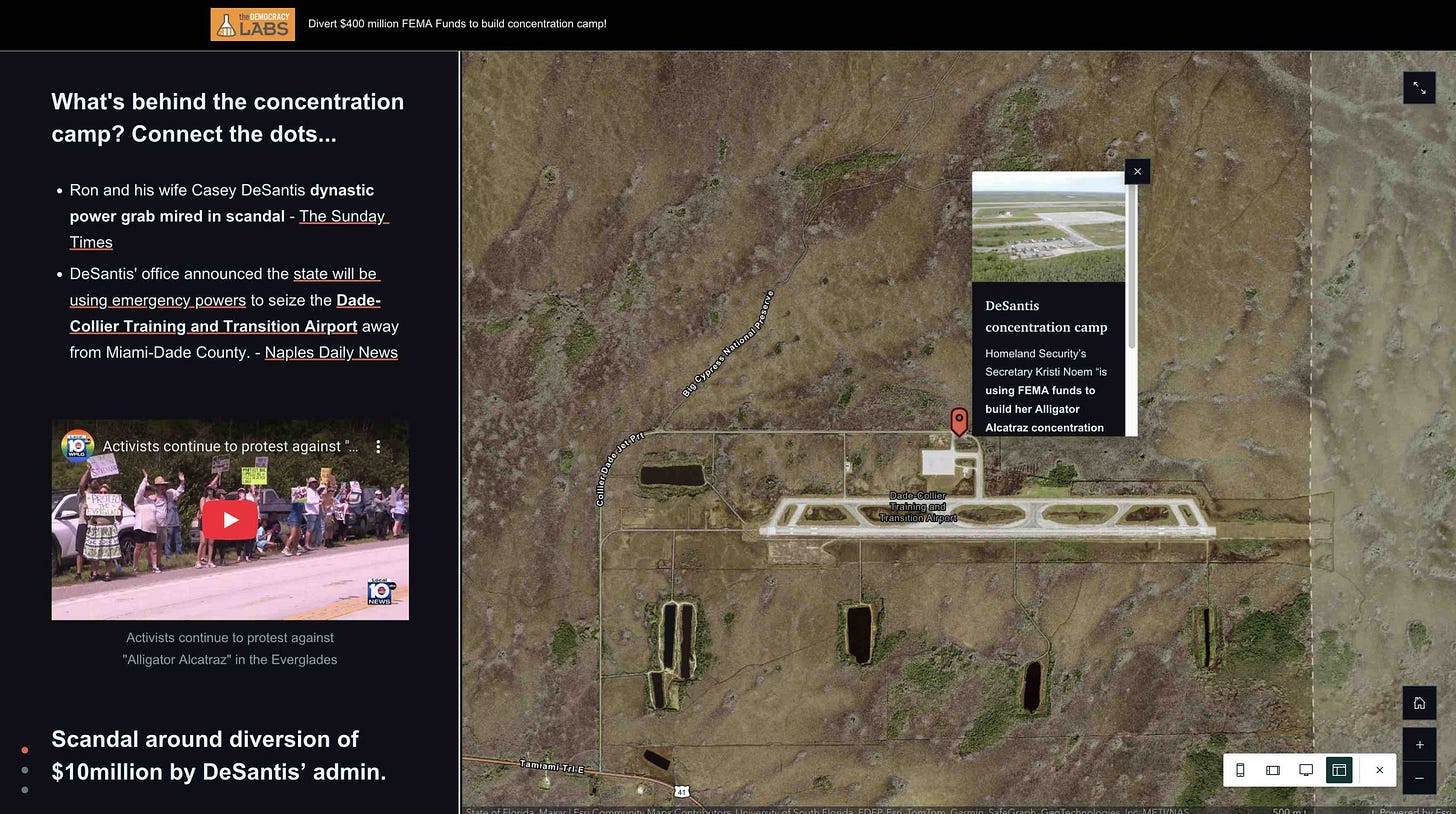The image size is (1456, 814).
Task: Open video title 'Activists continue to protest against'
Action: point(230,446)
